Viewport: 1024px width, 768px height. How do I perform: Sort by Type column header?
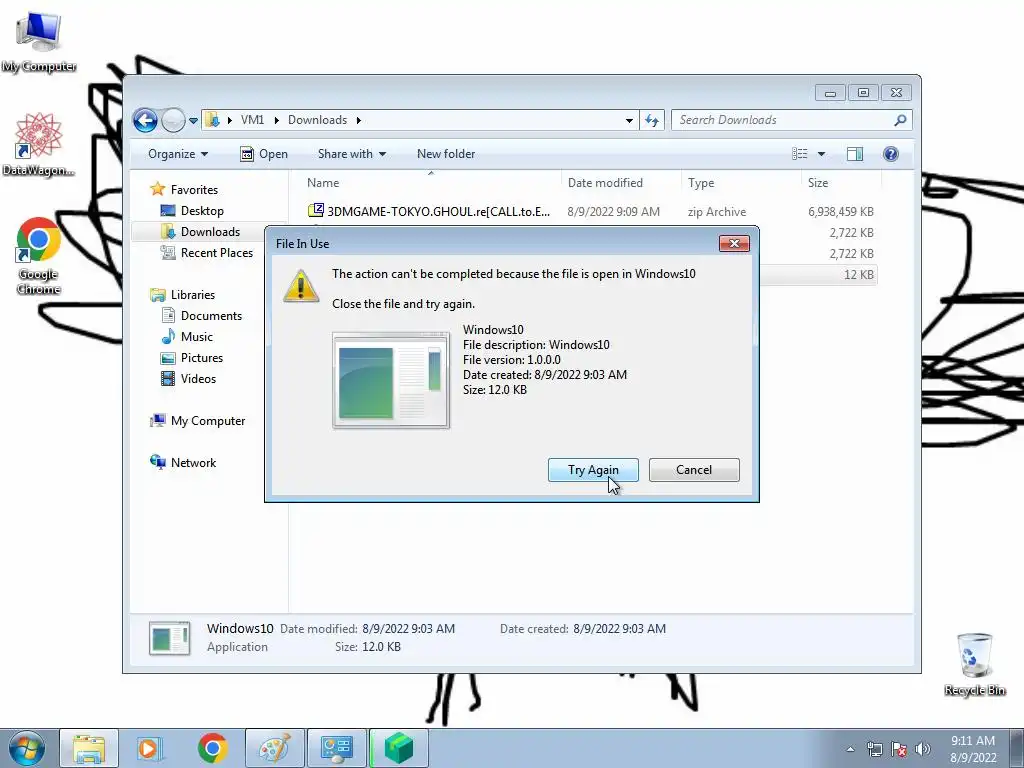click(741, 183)
